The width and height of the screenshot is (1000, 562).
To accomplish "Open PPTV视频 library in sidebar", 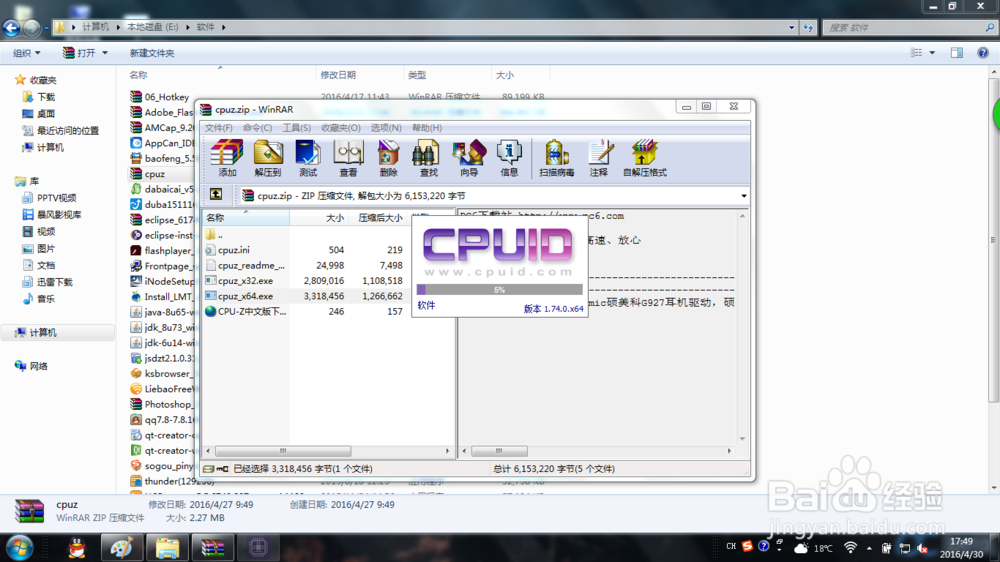I will tap(50, 198).
